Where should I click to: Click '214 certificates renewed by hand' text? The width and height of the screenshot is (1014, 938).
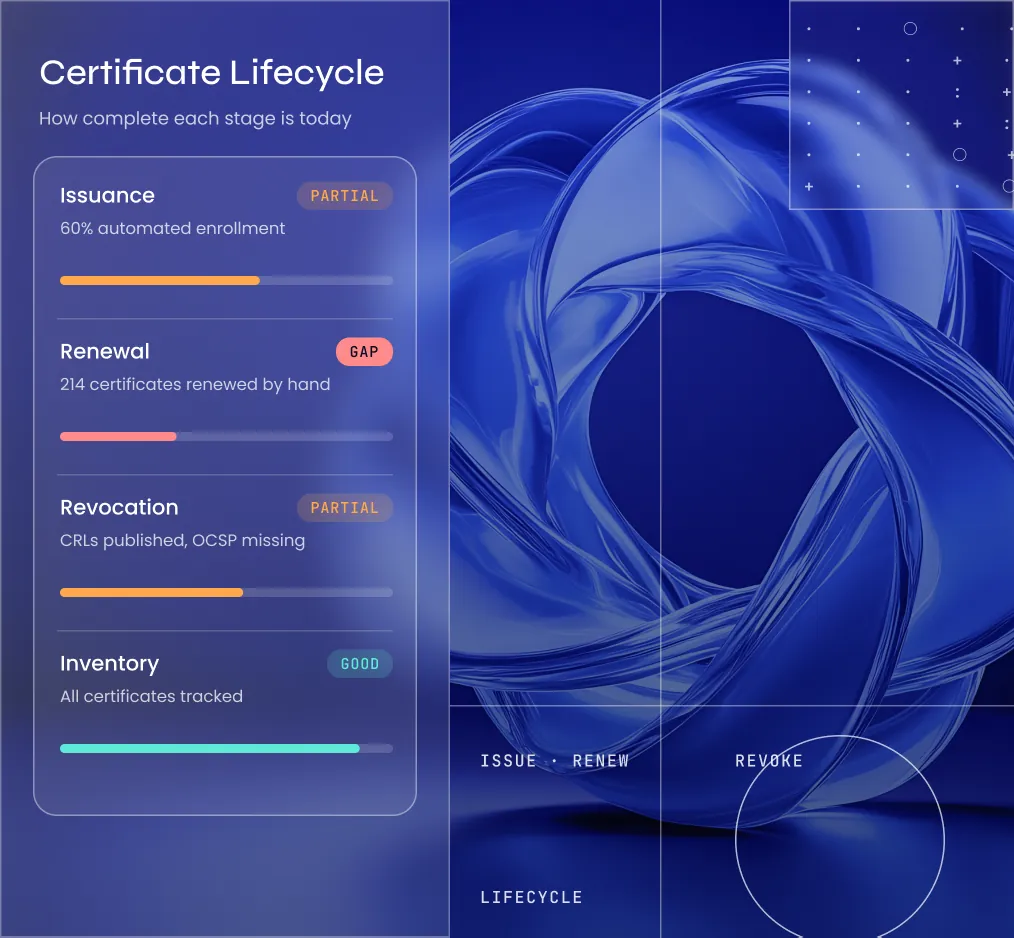(x=195, y=384)
